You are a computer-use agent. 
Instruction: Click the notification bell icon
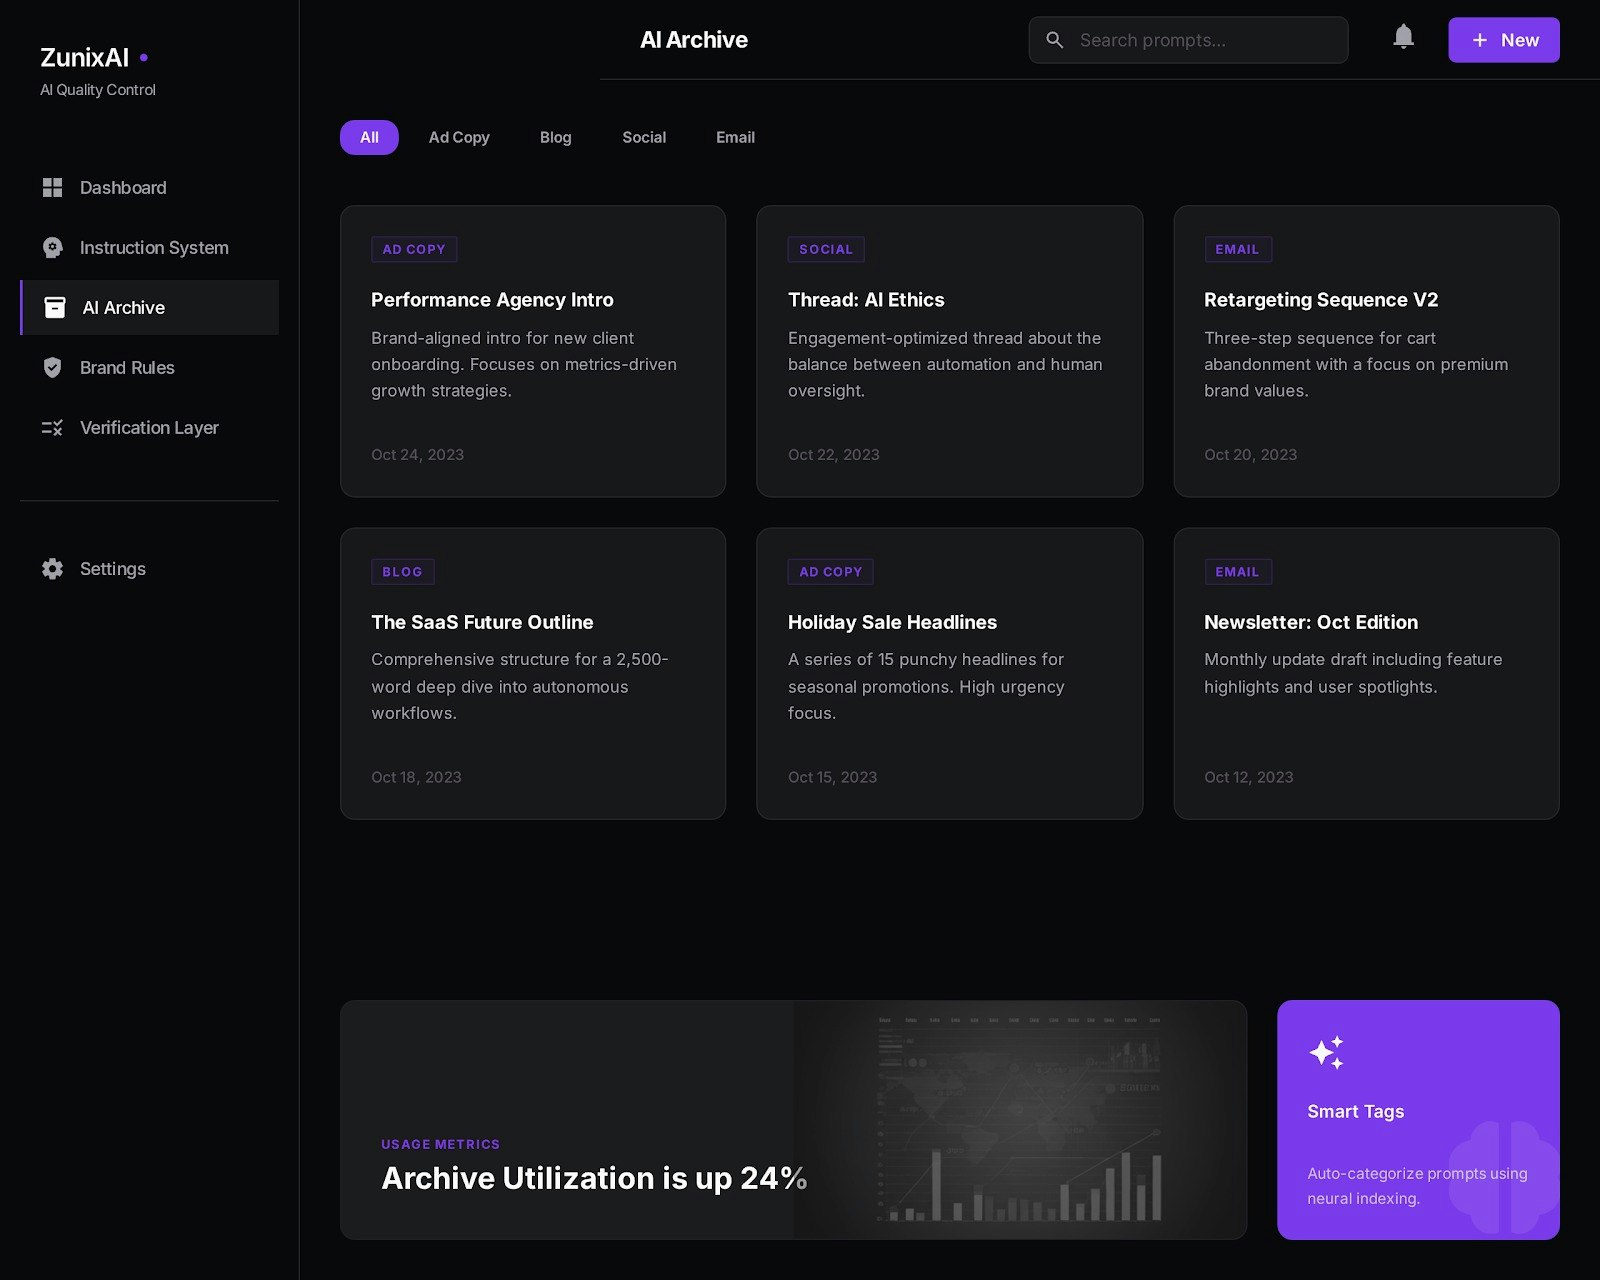(1403, 36)
